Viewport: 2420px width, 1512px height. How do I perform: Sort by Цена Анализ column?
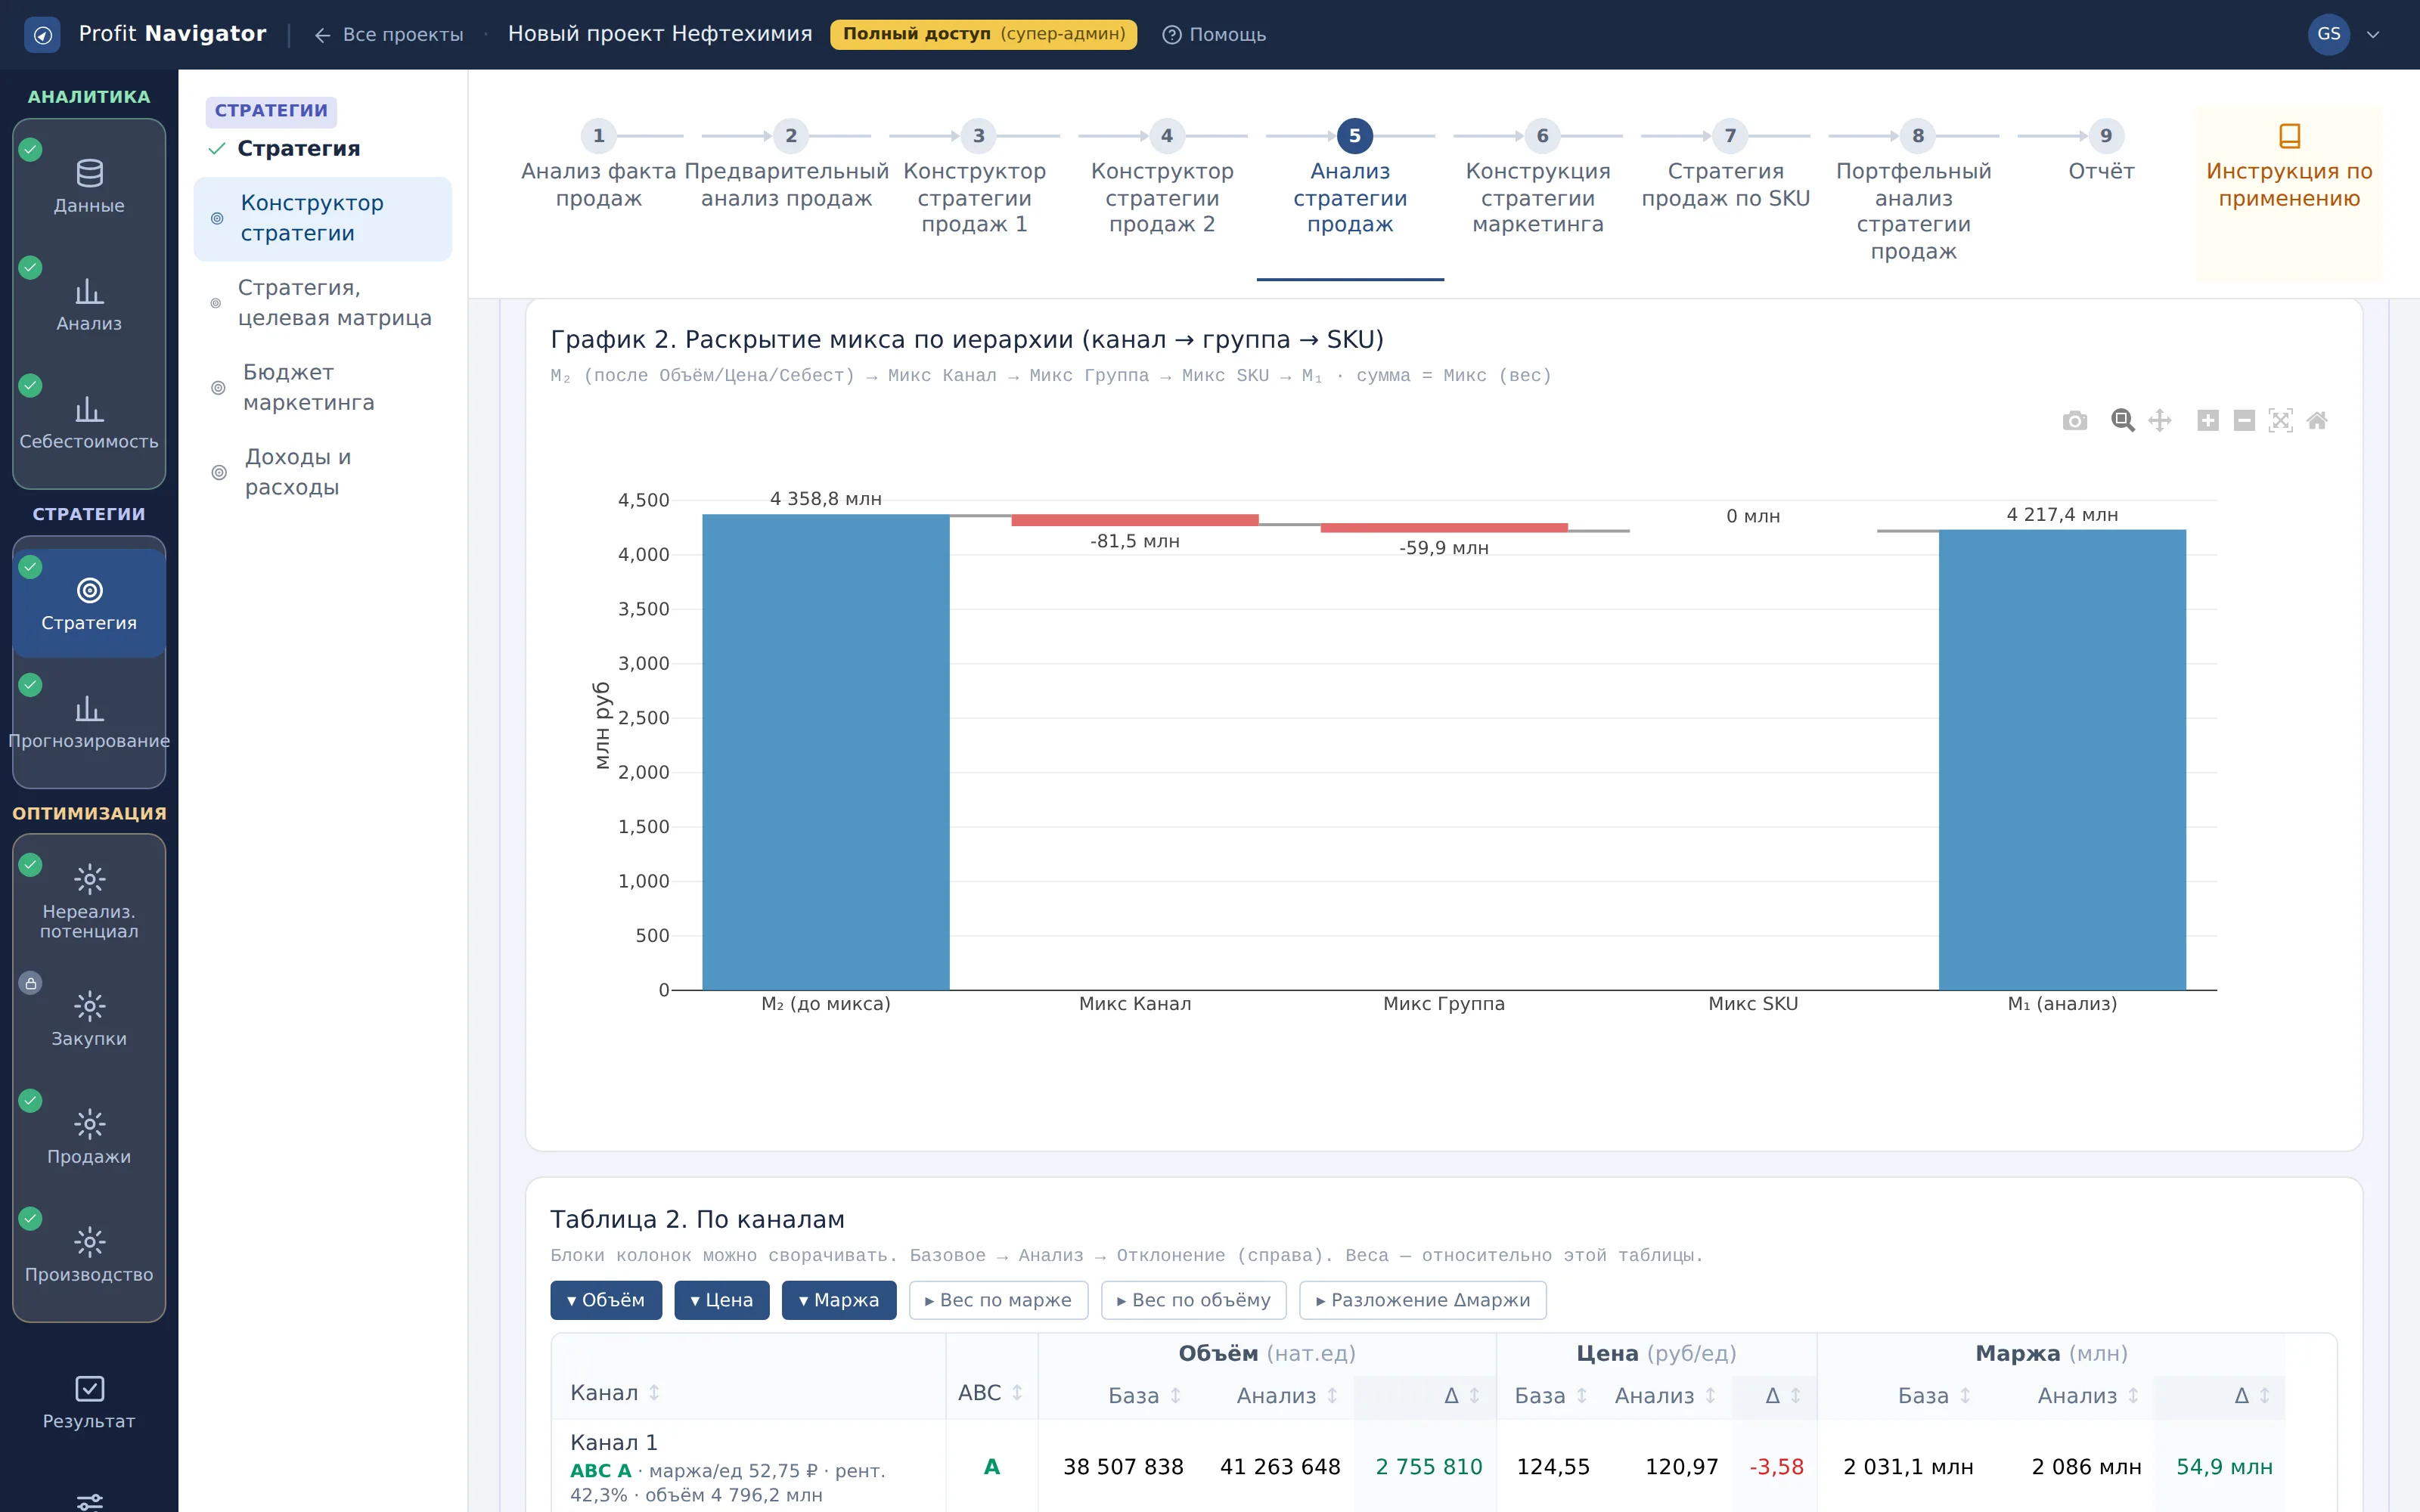[1665, 1396]
